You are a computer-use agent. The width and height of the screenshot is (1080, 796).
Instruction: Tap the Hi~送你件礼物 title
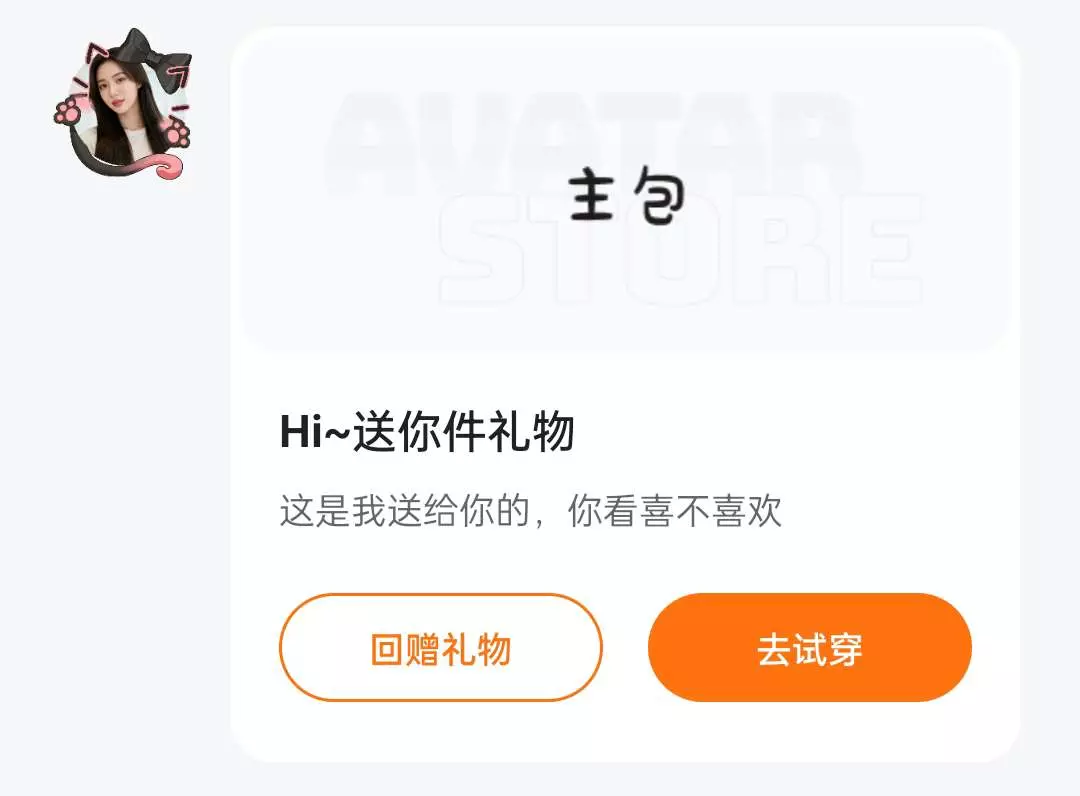coord(427,432)
